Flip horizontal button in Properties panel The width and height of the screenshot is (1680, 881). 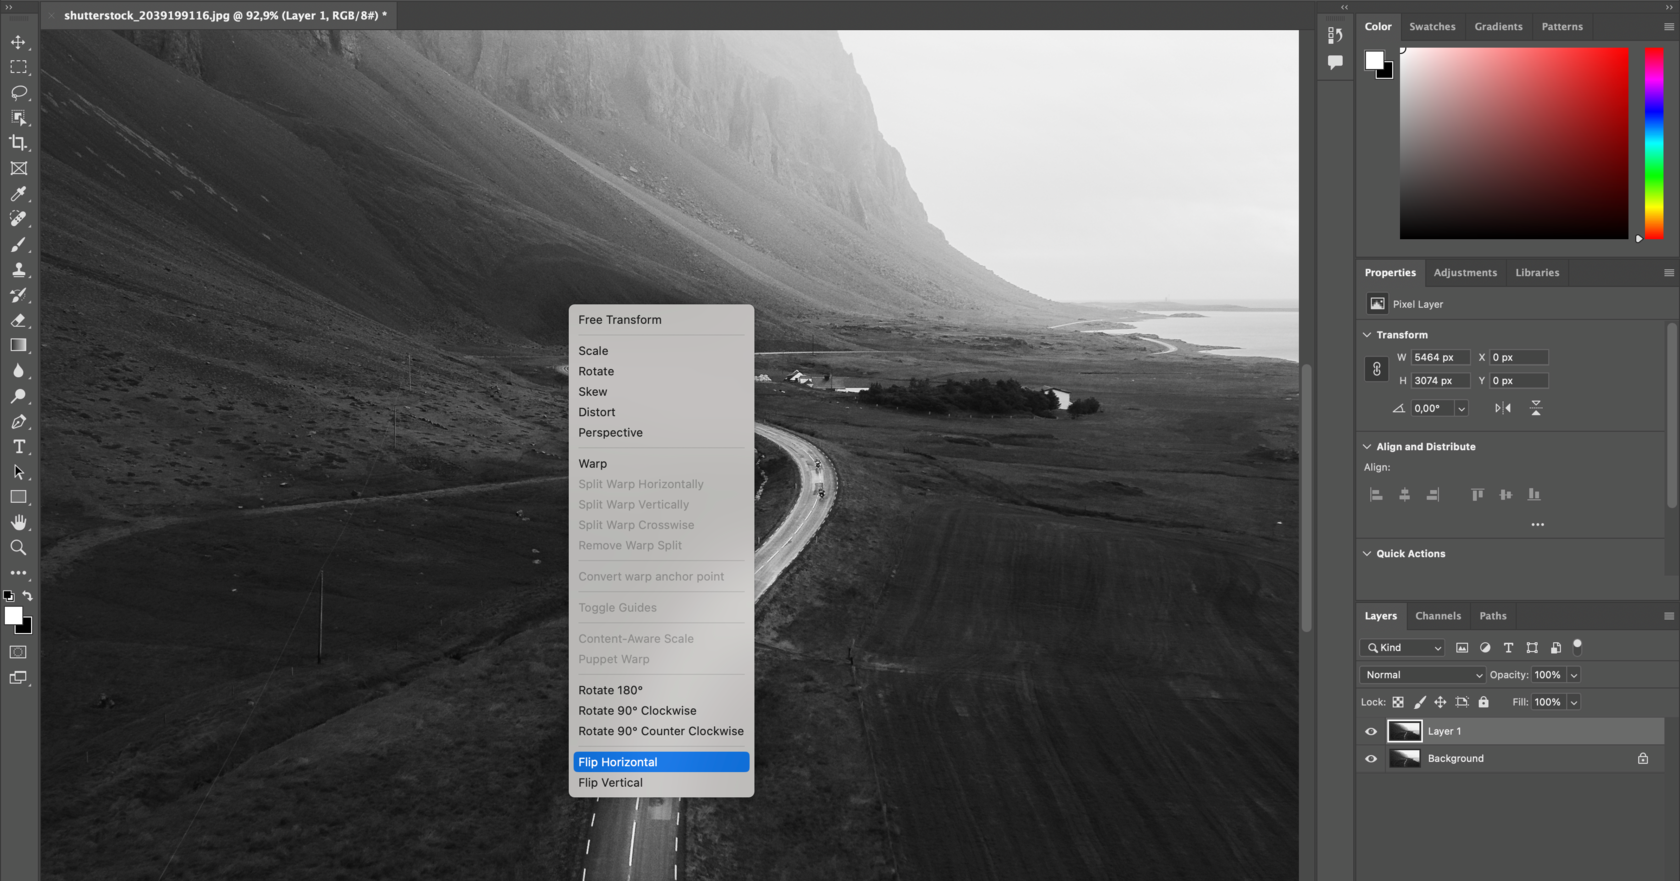1503,408
